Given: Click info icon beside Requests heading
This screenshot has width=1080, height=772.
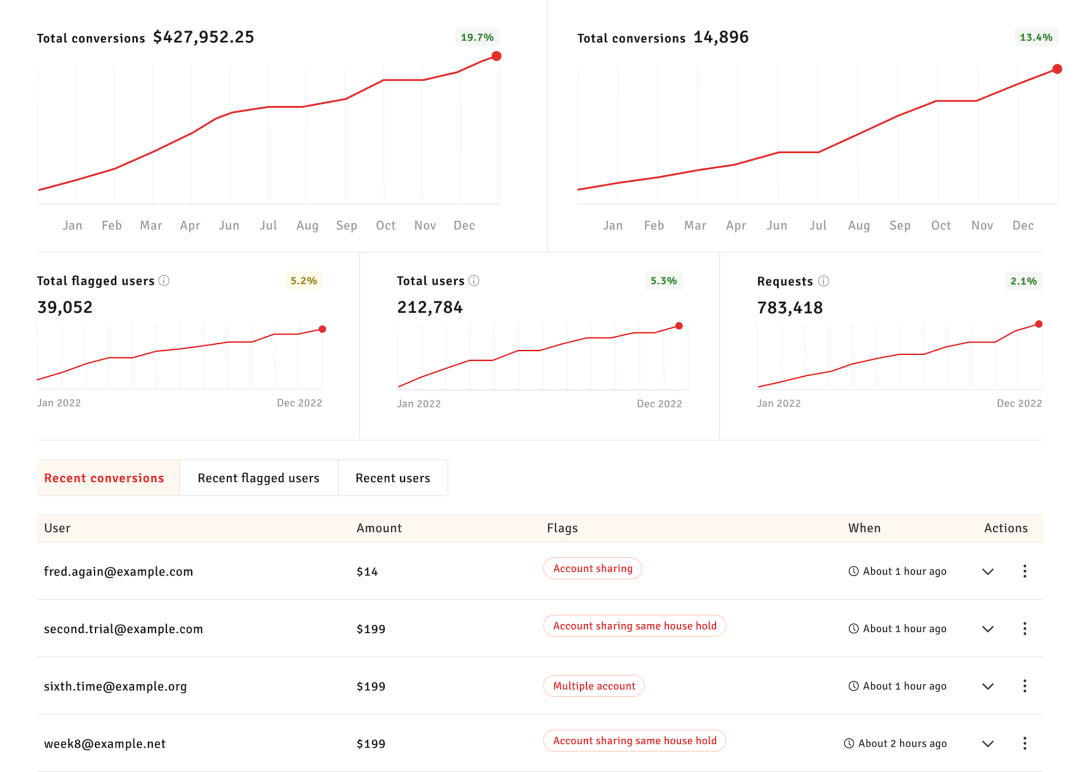Looking at the screenshot, I should pos(823,281).
